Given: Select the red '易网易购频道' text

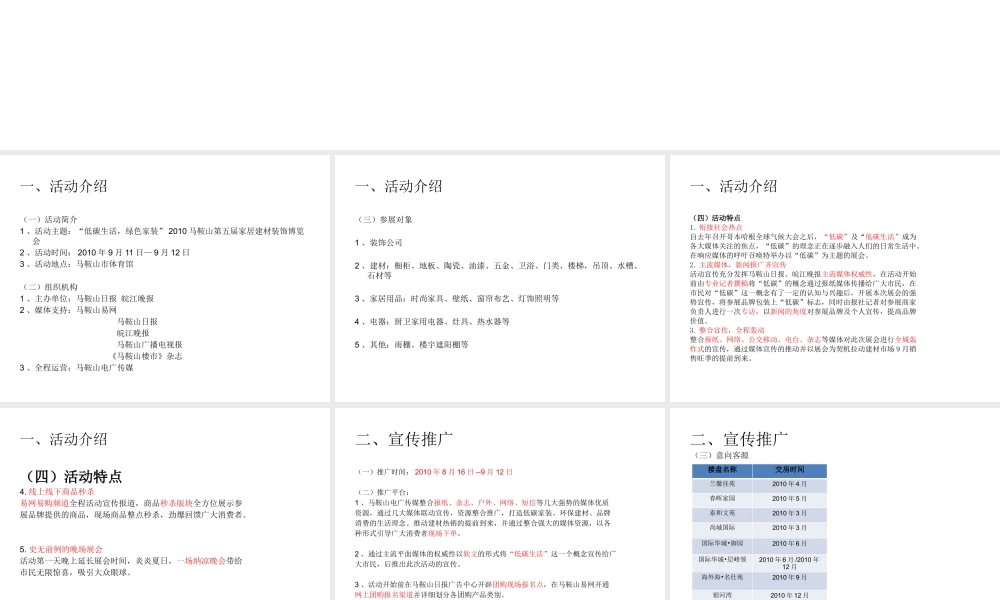Looking at the screenshot, I should tap(44, 503).
